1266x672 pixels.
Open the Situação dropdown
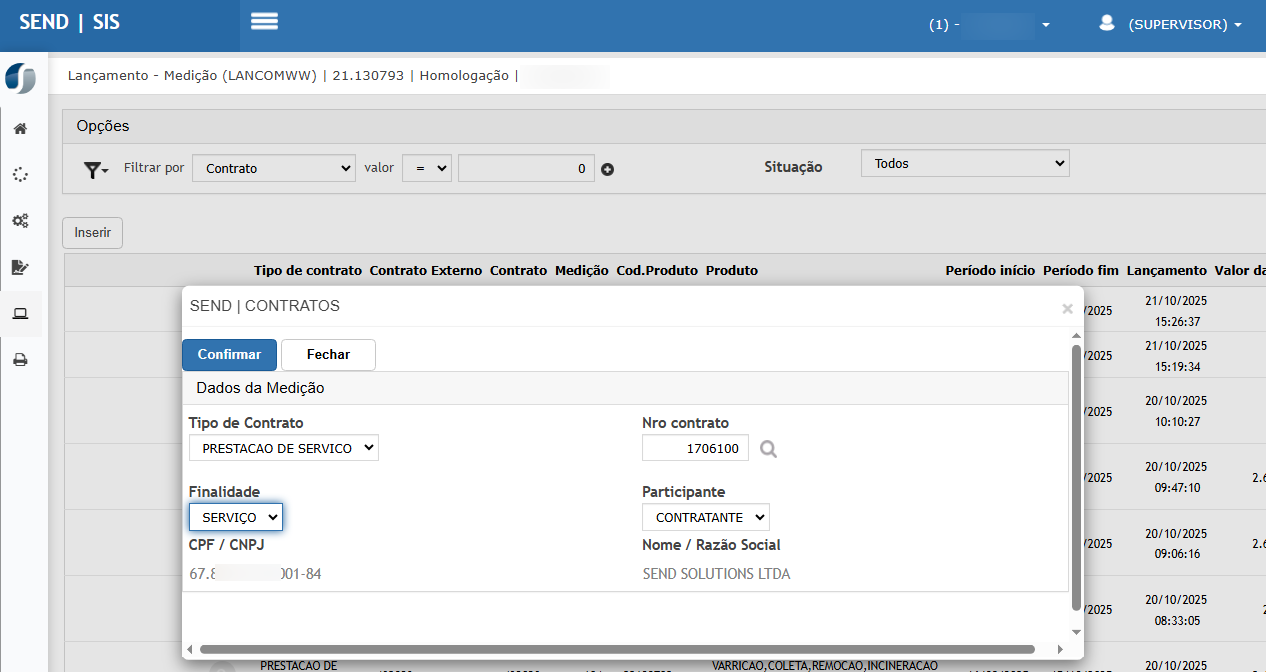(x=964, y=163)
